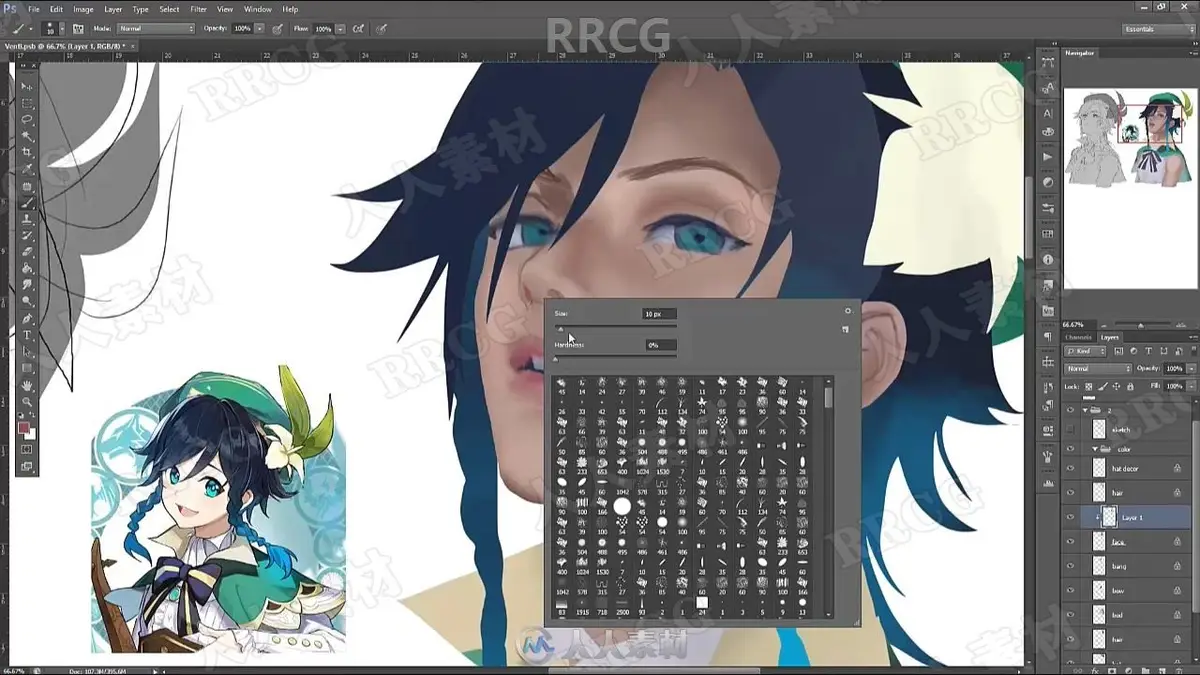Screen dimensions: 1200x675
Task: Toggle Quick Mask mode icon
Action: pos(27,450)
